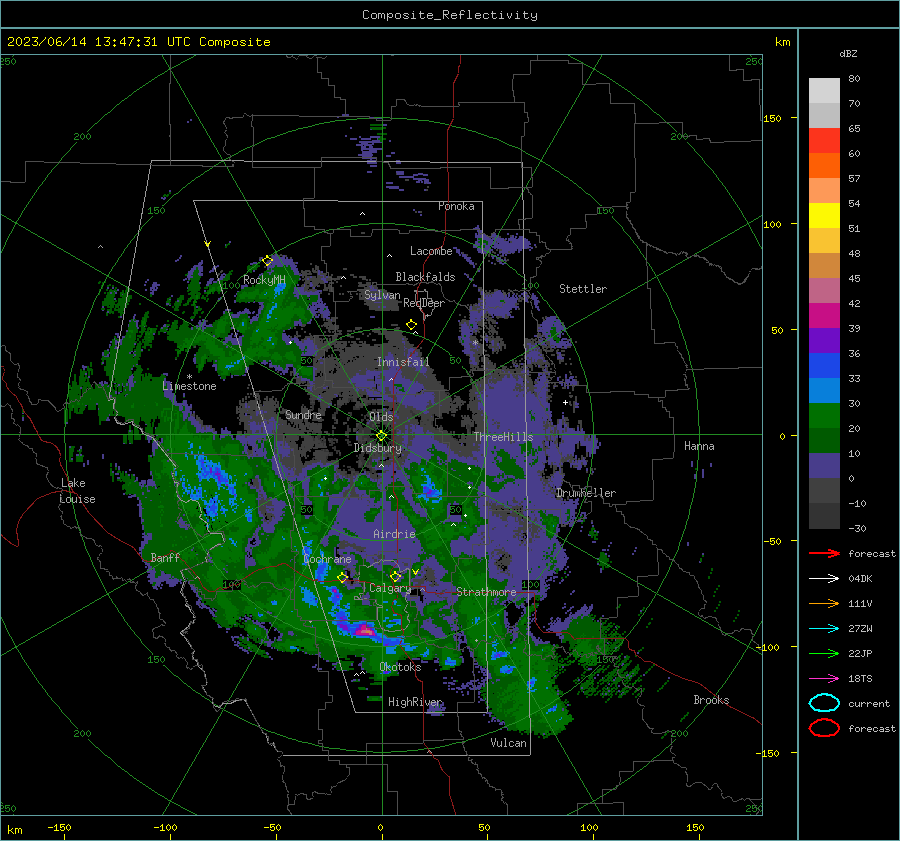Click the ThreeHills label

(x=503, y=437)
